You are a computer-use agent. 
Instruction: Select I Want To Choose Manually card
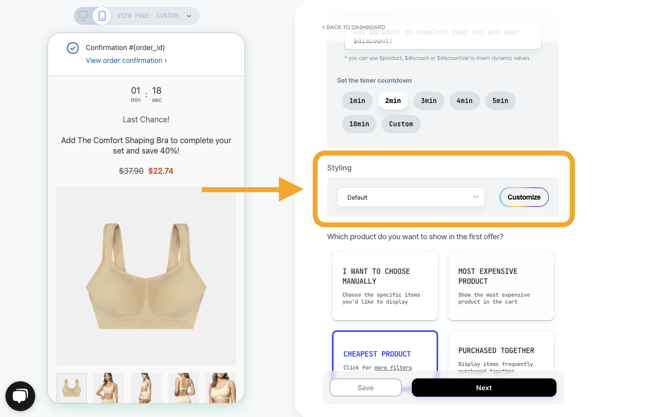coord(385,285)
